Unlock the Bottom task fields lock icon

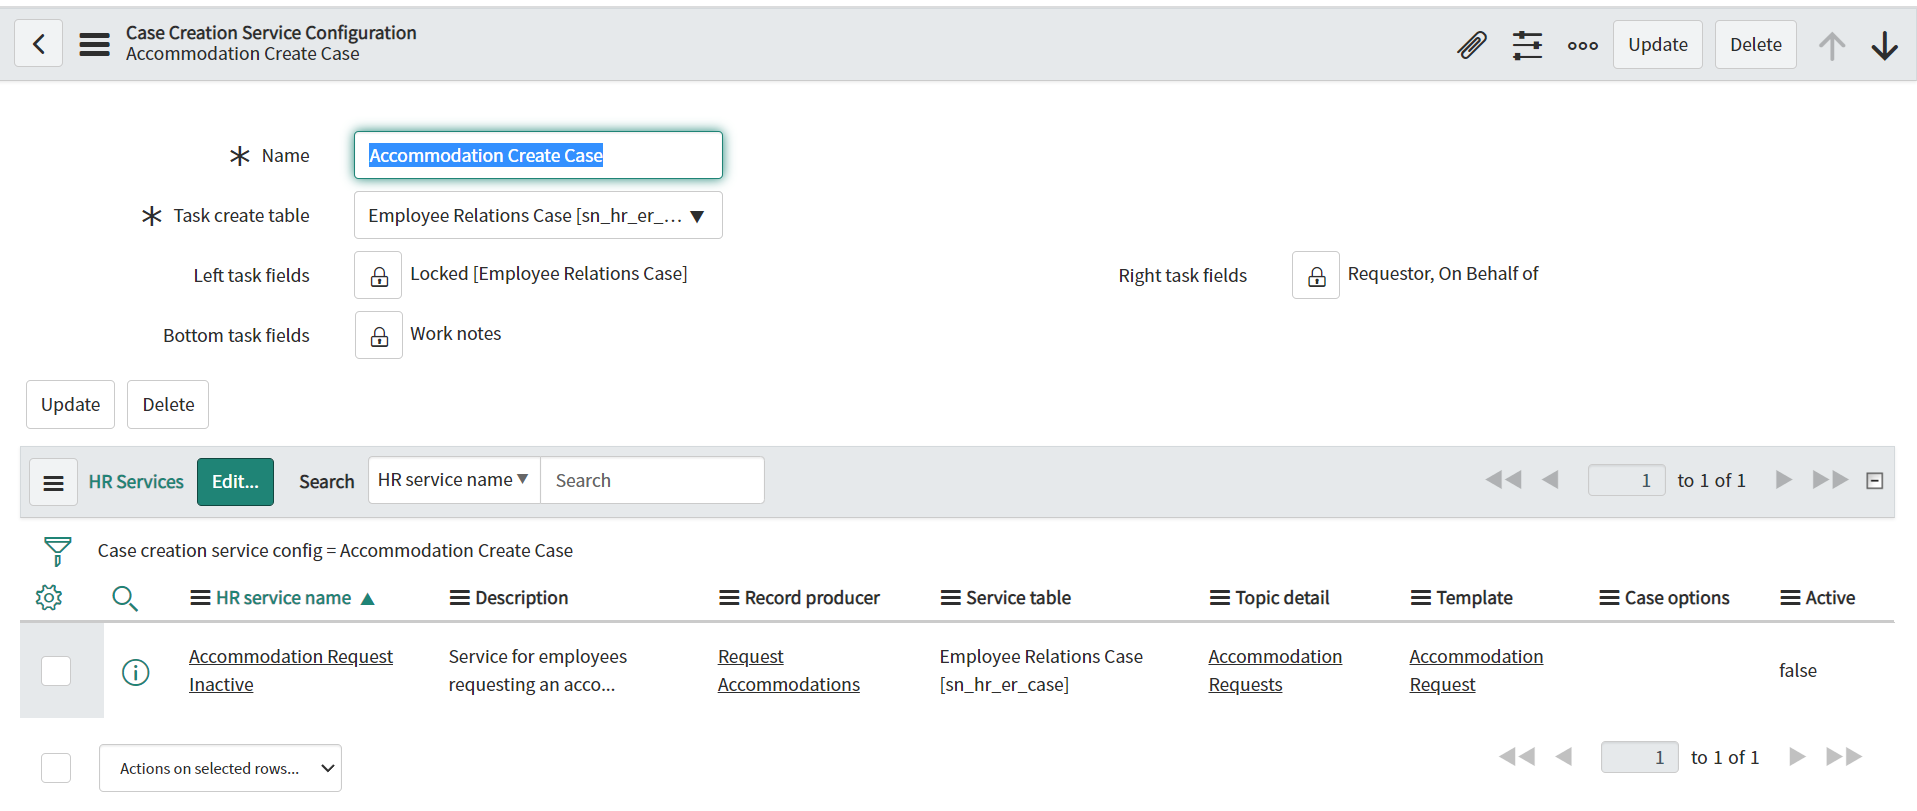pos(379,335)
